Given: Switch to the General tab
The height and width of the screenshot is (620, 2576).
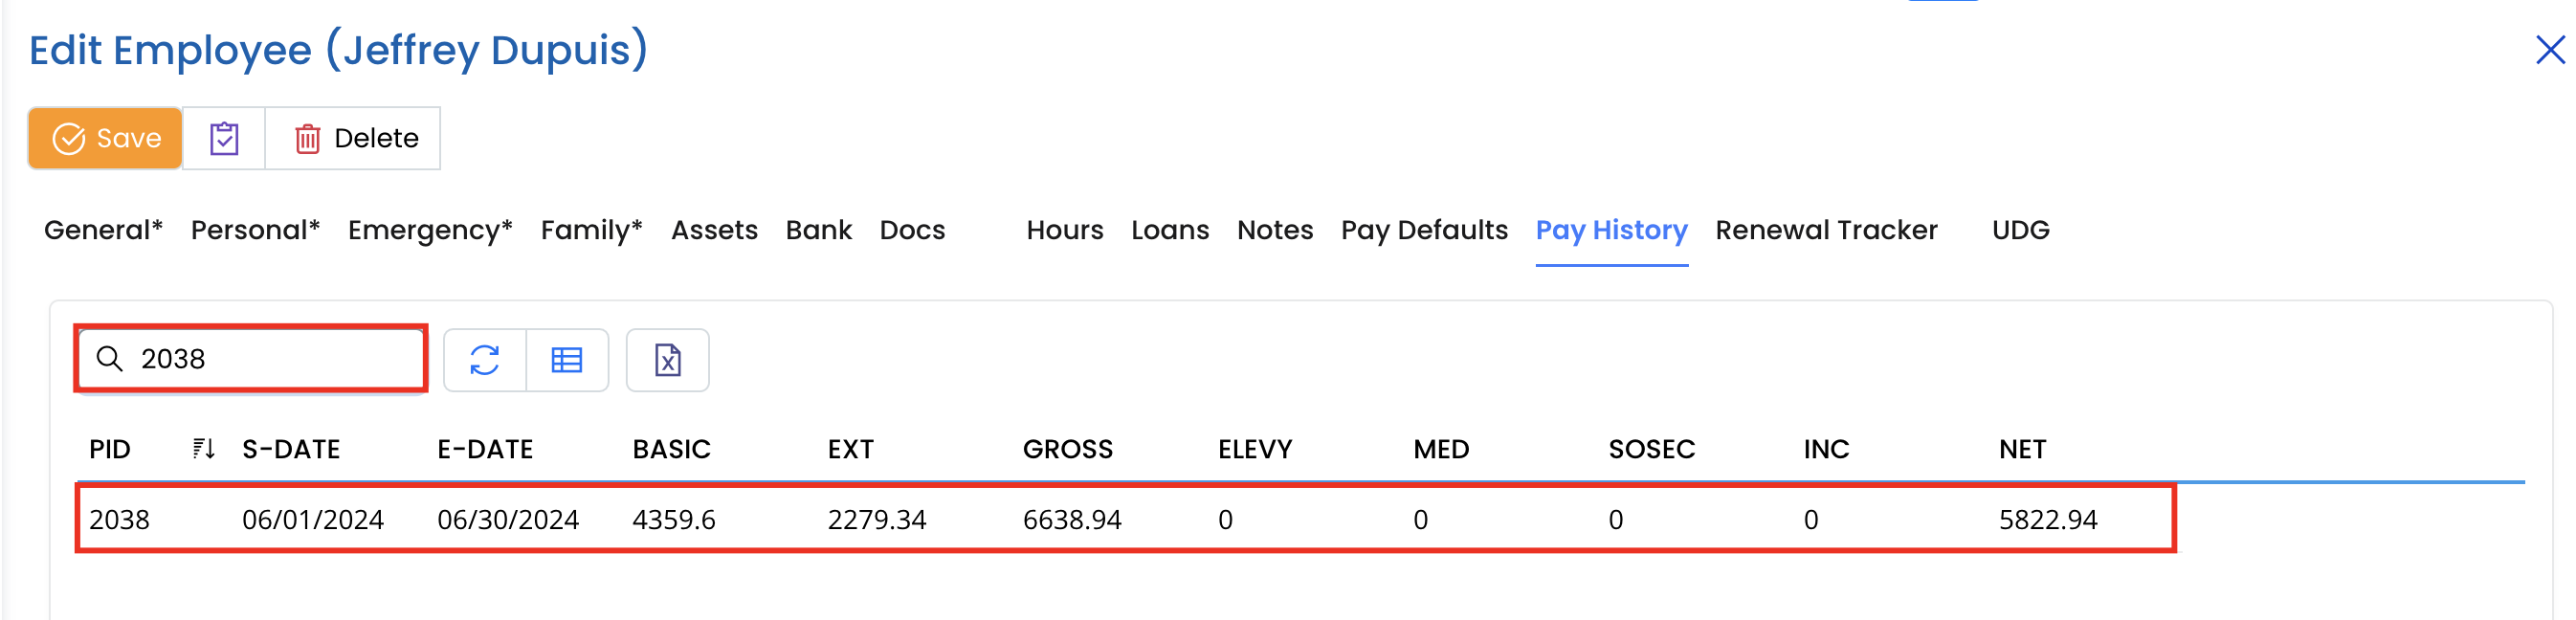Looking at the screenshot, I should pyautogui.click(x=103, y=230).
